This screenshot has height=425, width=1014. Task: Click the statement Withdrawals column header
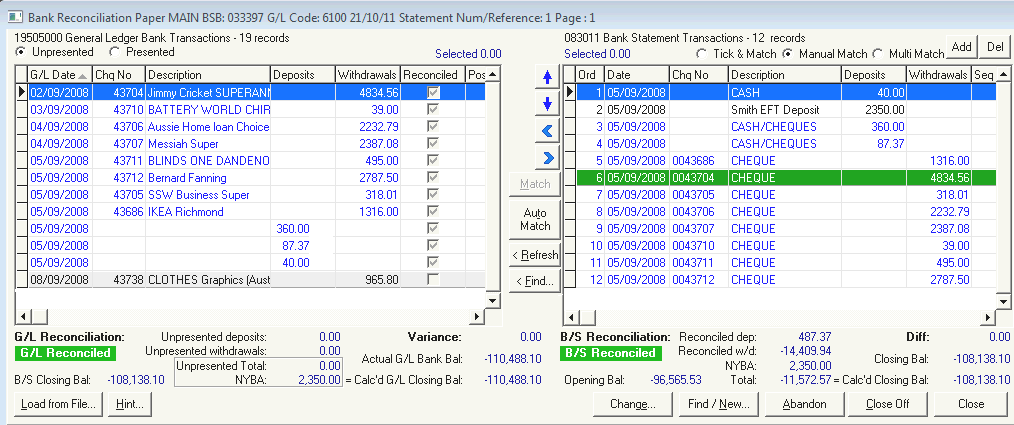pos(938,75)
